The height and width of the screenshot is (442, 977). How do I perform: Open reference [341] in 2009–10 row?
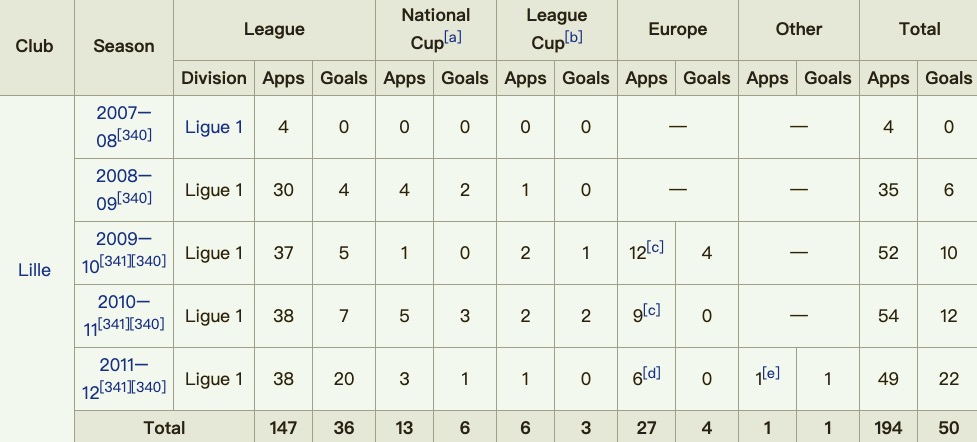coord(116,261)
